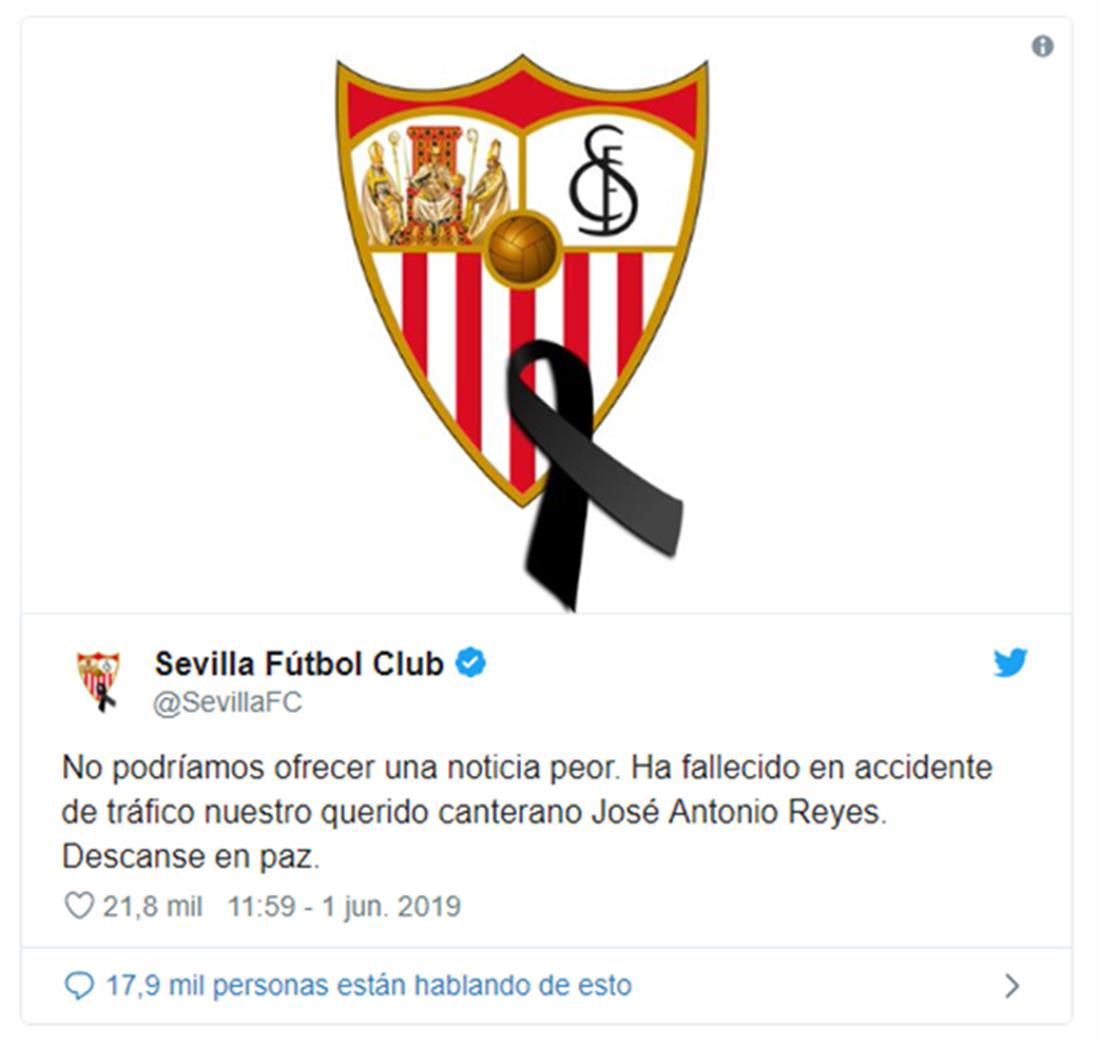1100x1046 pixels.
Task: Open the 11:59 - 1 jun. 2019 timestamp
Action: pyautogui.click(x=344, y=906)
